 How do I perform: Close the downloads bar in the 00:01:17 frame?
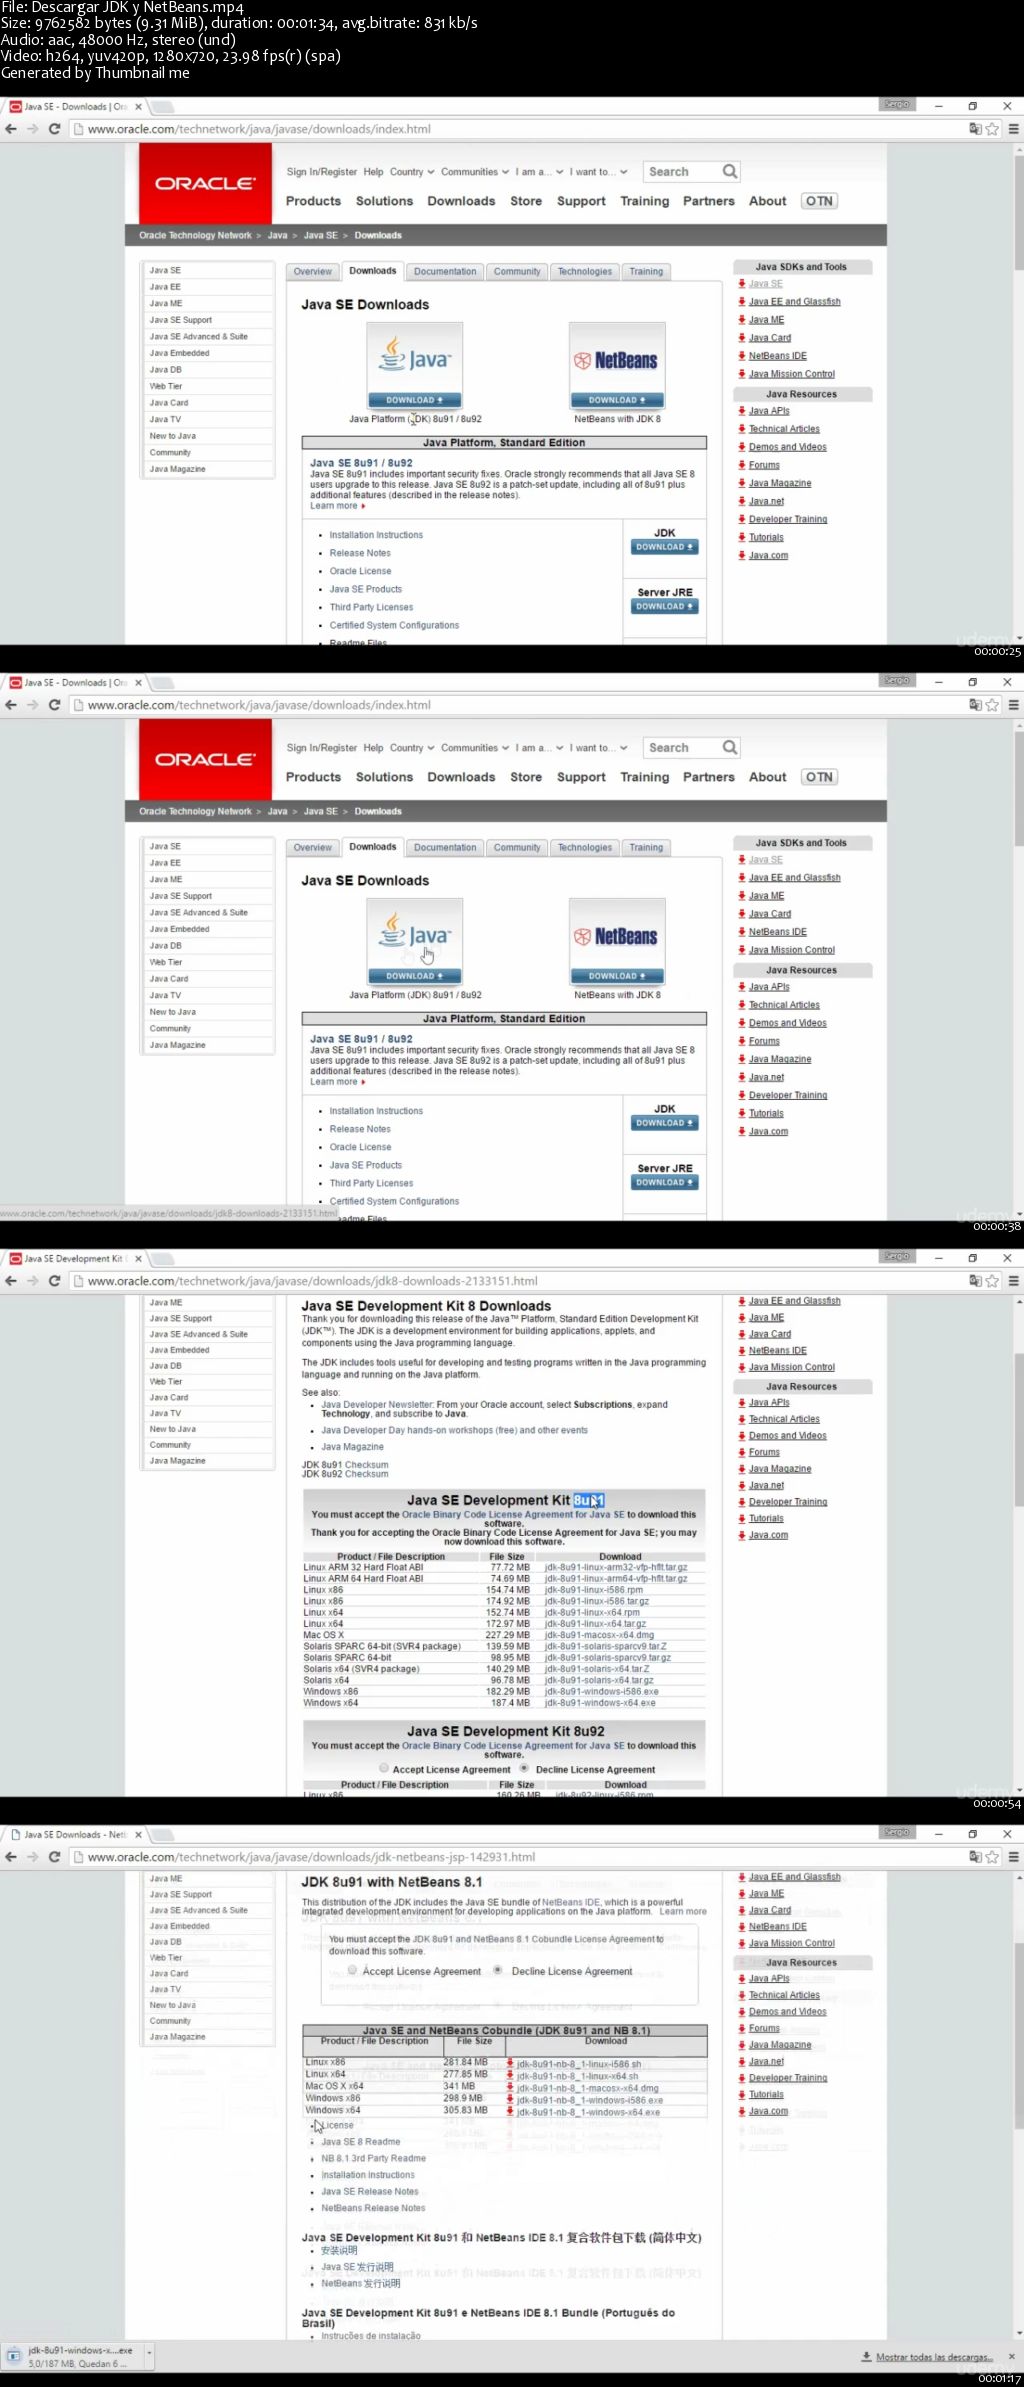click(x=1011, y=2357)
